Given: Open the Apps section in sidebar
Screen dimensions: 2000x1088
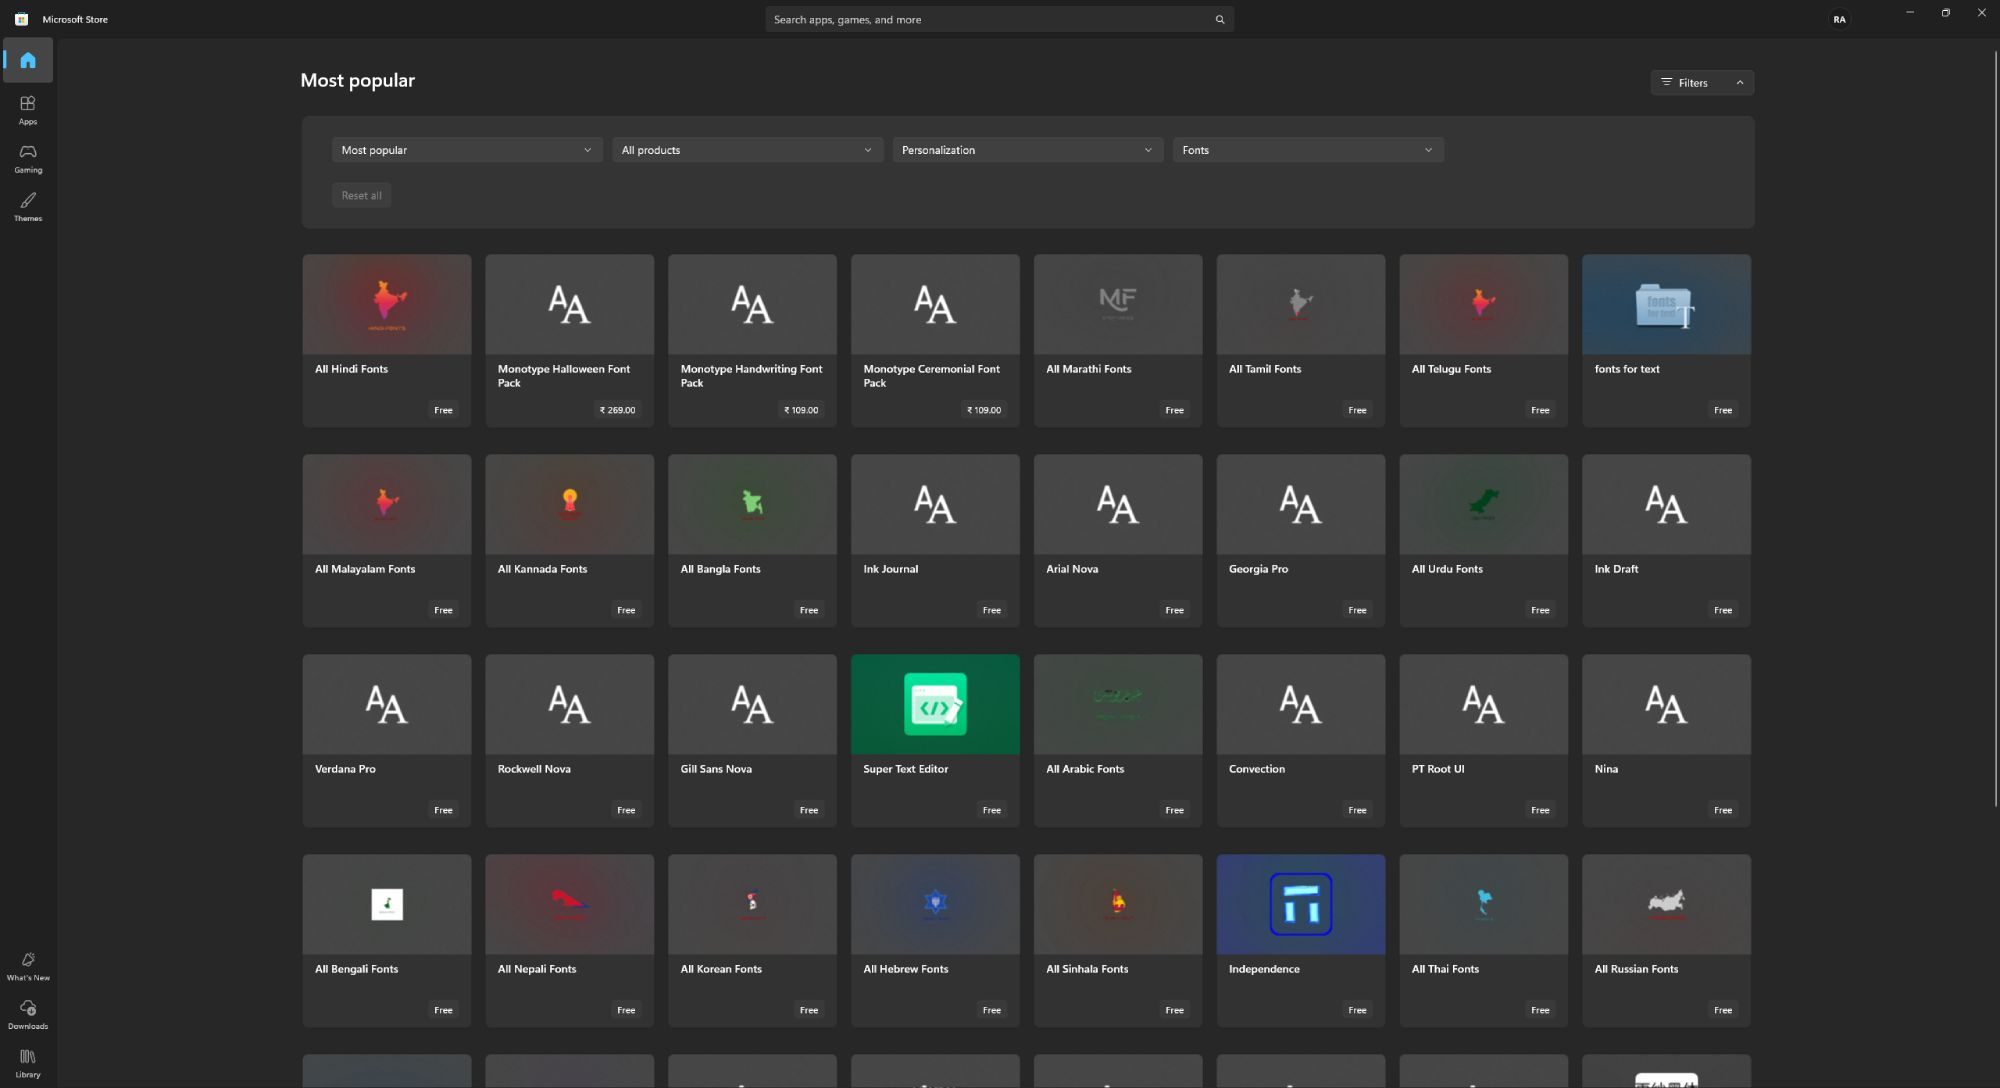Looking at the screenshot, I should (28, 110).
